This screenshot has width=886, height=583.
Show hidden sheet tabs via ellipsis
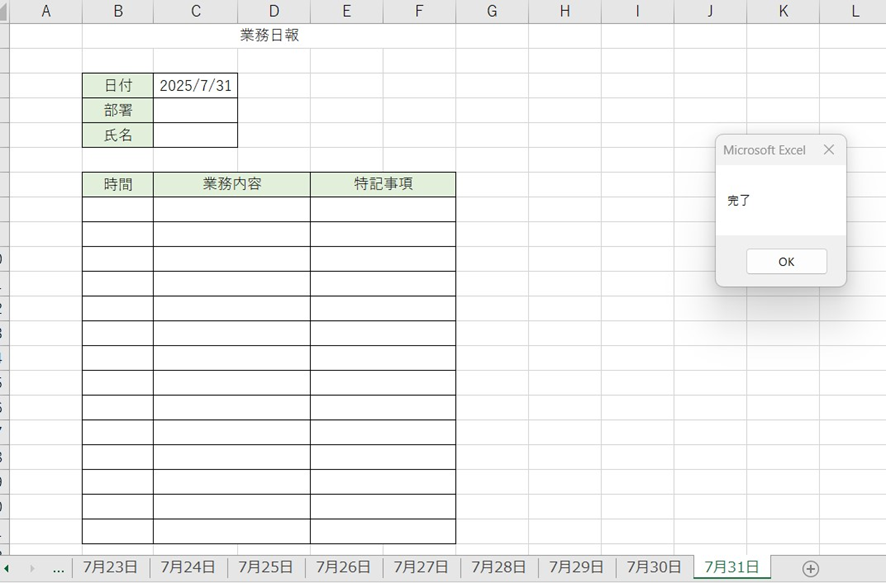point(58,568)
